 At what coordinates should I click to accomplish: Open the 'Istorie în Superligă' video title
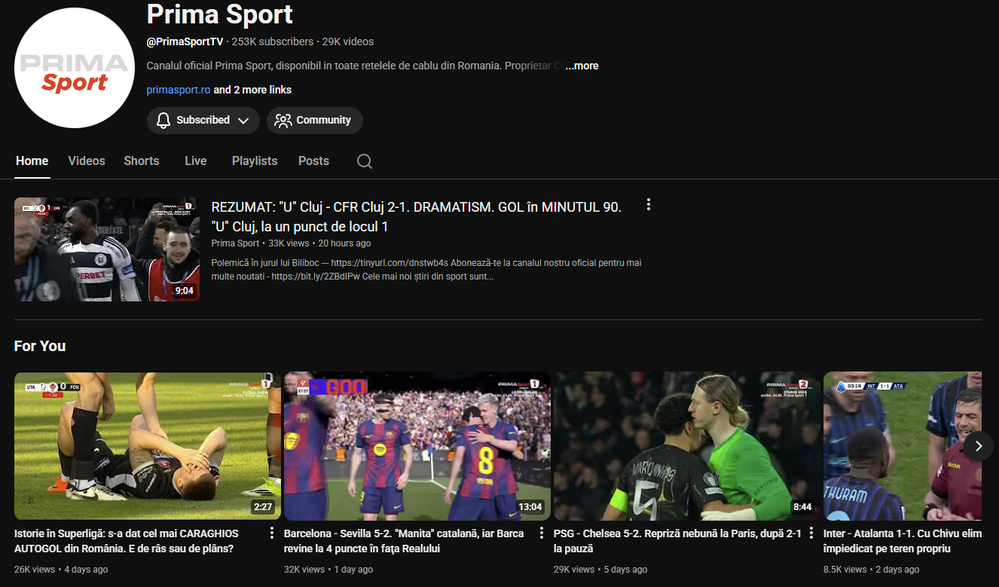coord(126,541)
